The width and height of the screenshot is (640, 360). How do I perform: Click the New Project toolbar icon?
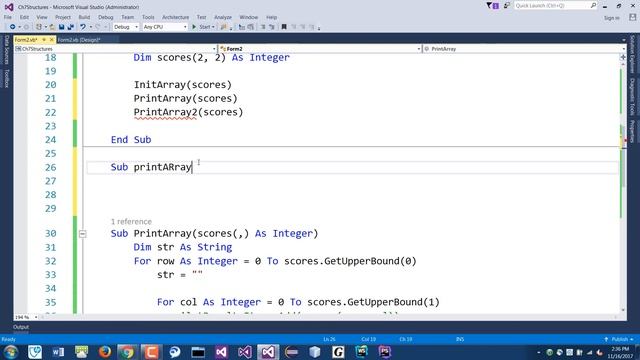[39, 27]
